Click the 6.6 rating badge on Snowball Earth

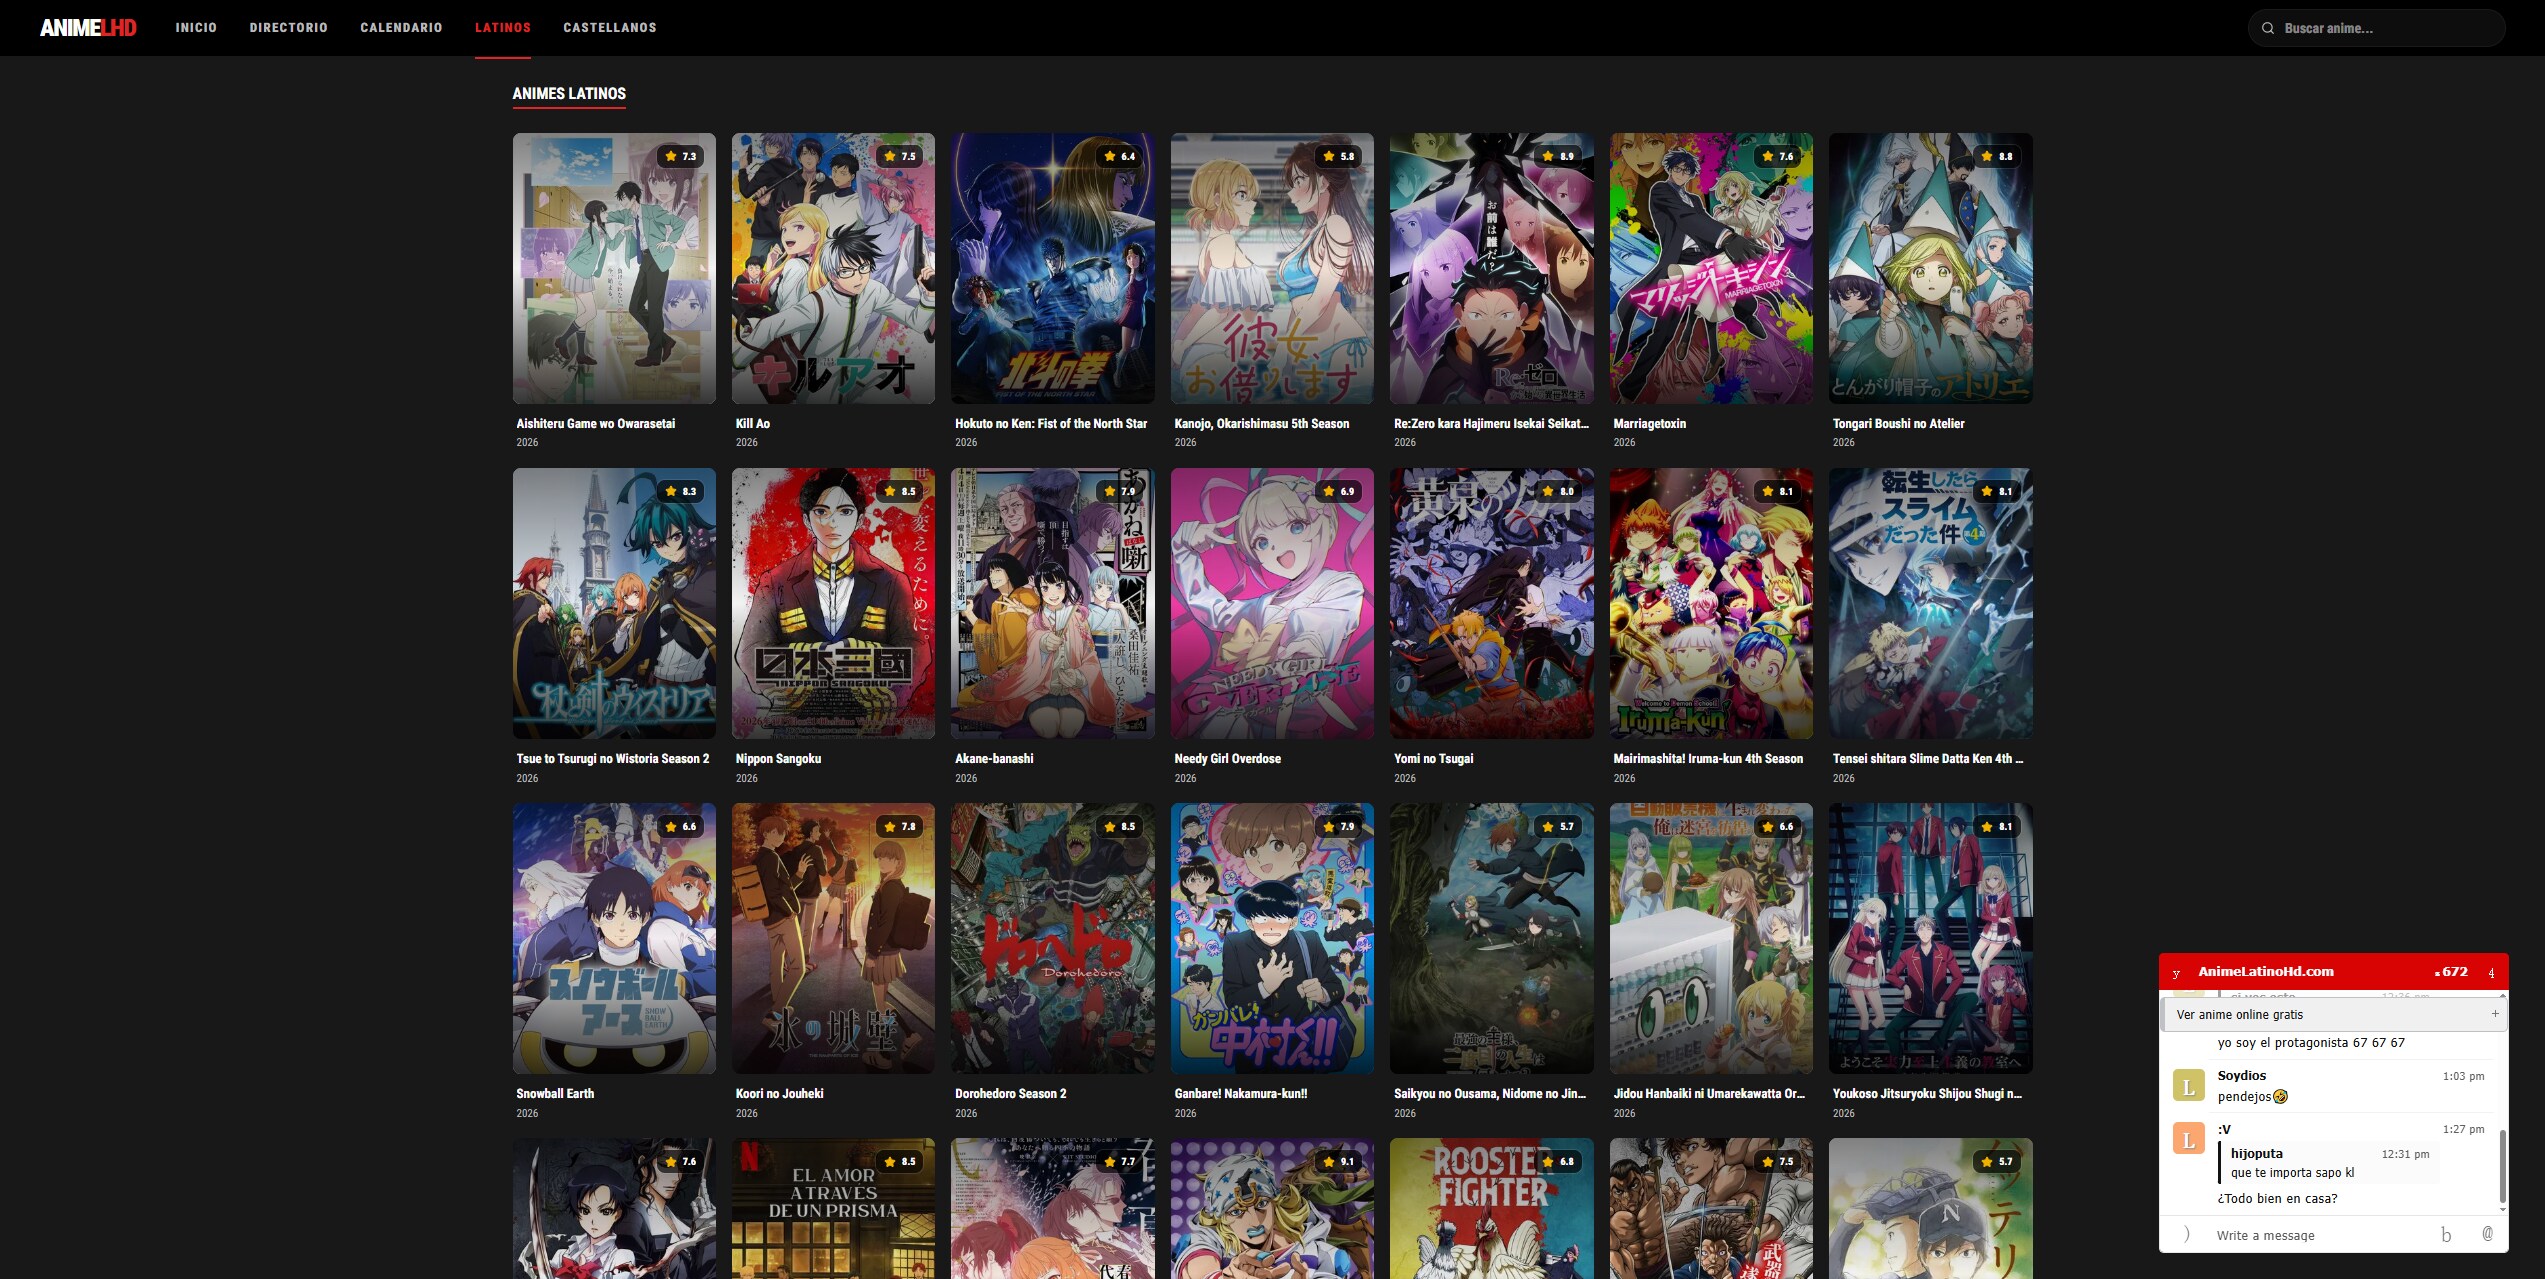(x=681, y=826)
